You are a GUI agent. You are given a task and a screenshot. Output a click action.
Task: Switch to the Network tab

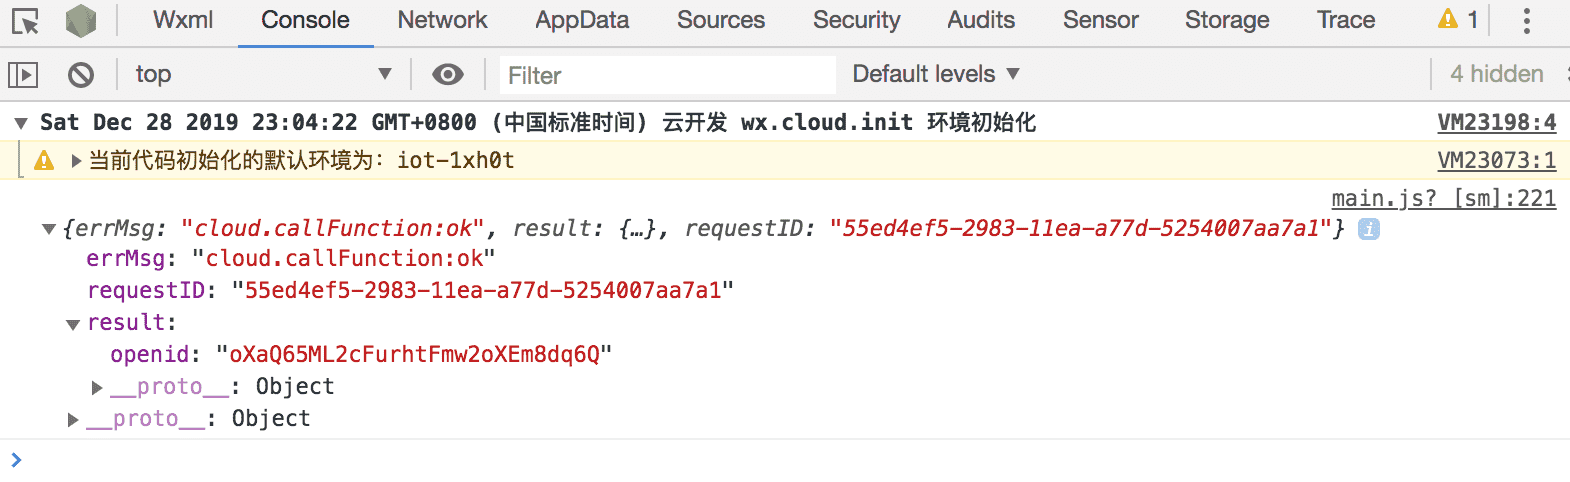442,20
